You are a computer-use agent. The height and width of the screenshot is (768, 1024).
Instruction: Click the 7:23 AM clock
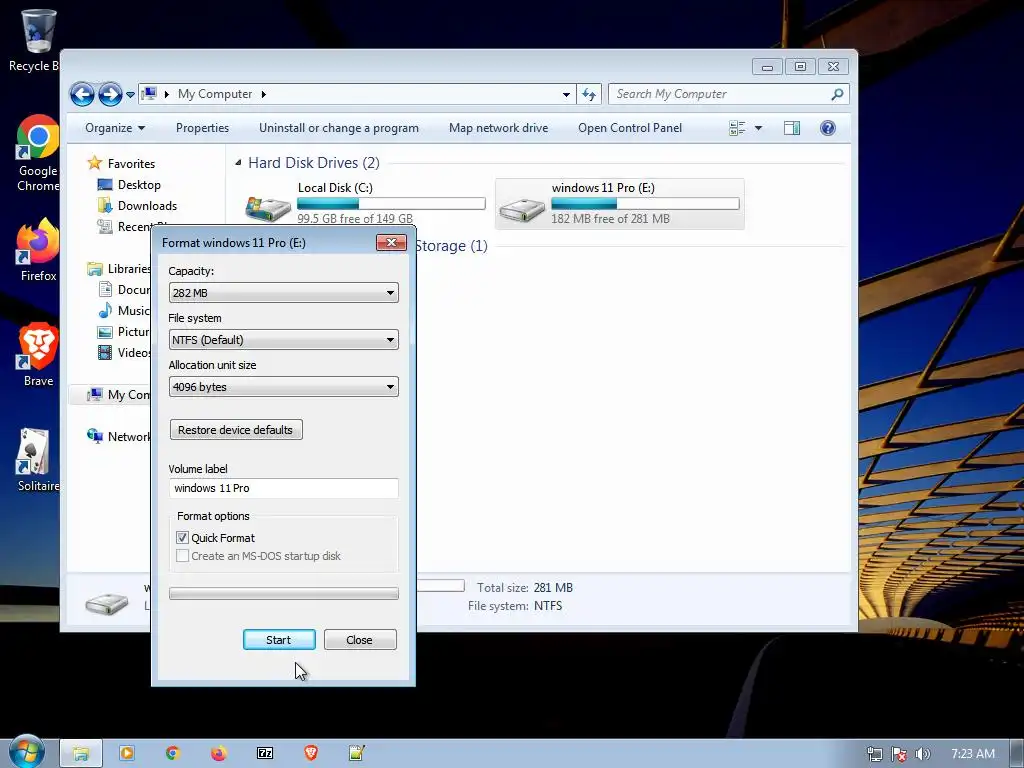point(972,754)
